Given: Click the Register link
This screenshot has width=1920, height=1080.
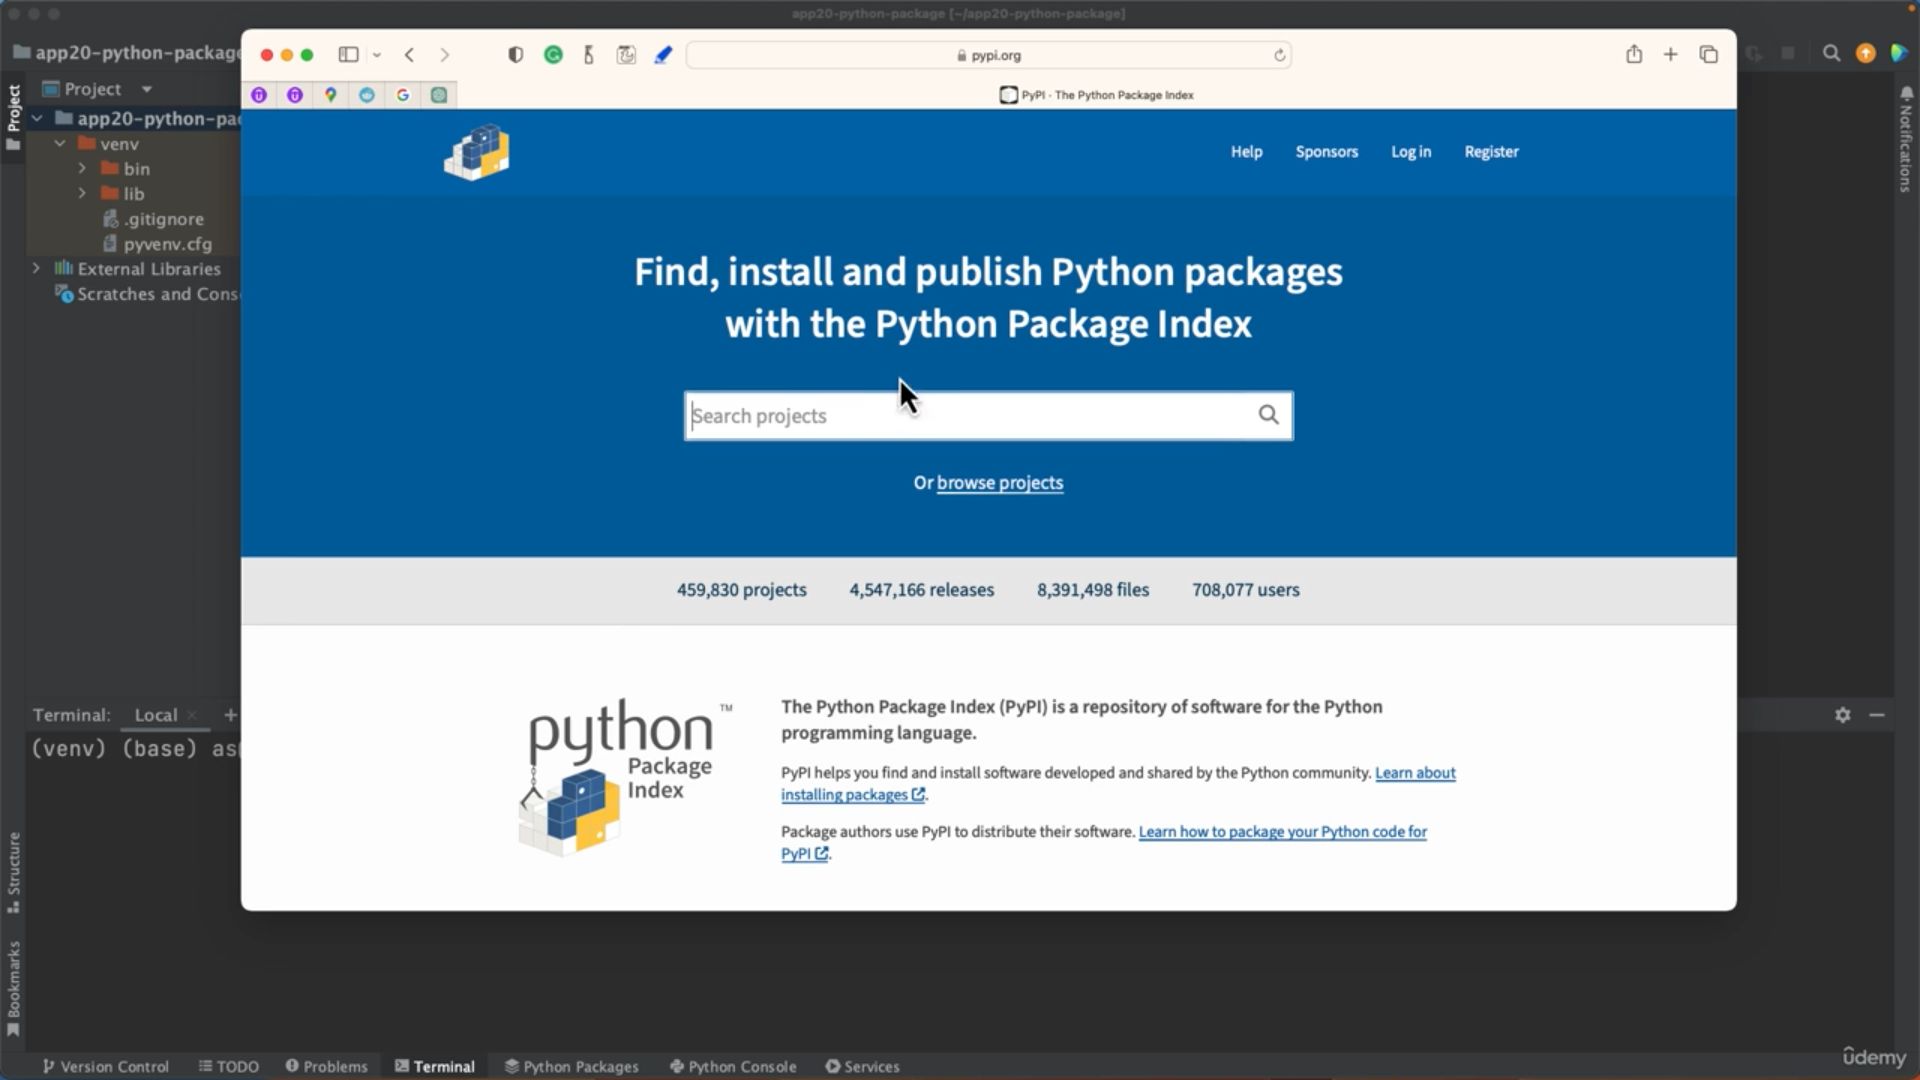Looking at the screenshot, I should coord(1491,152).
